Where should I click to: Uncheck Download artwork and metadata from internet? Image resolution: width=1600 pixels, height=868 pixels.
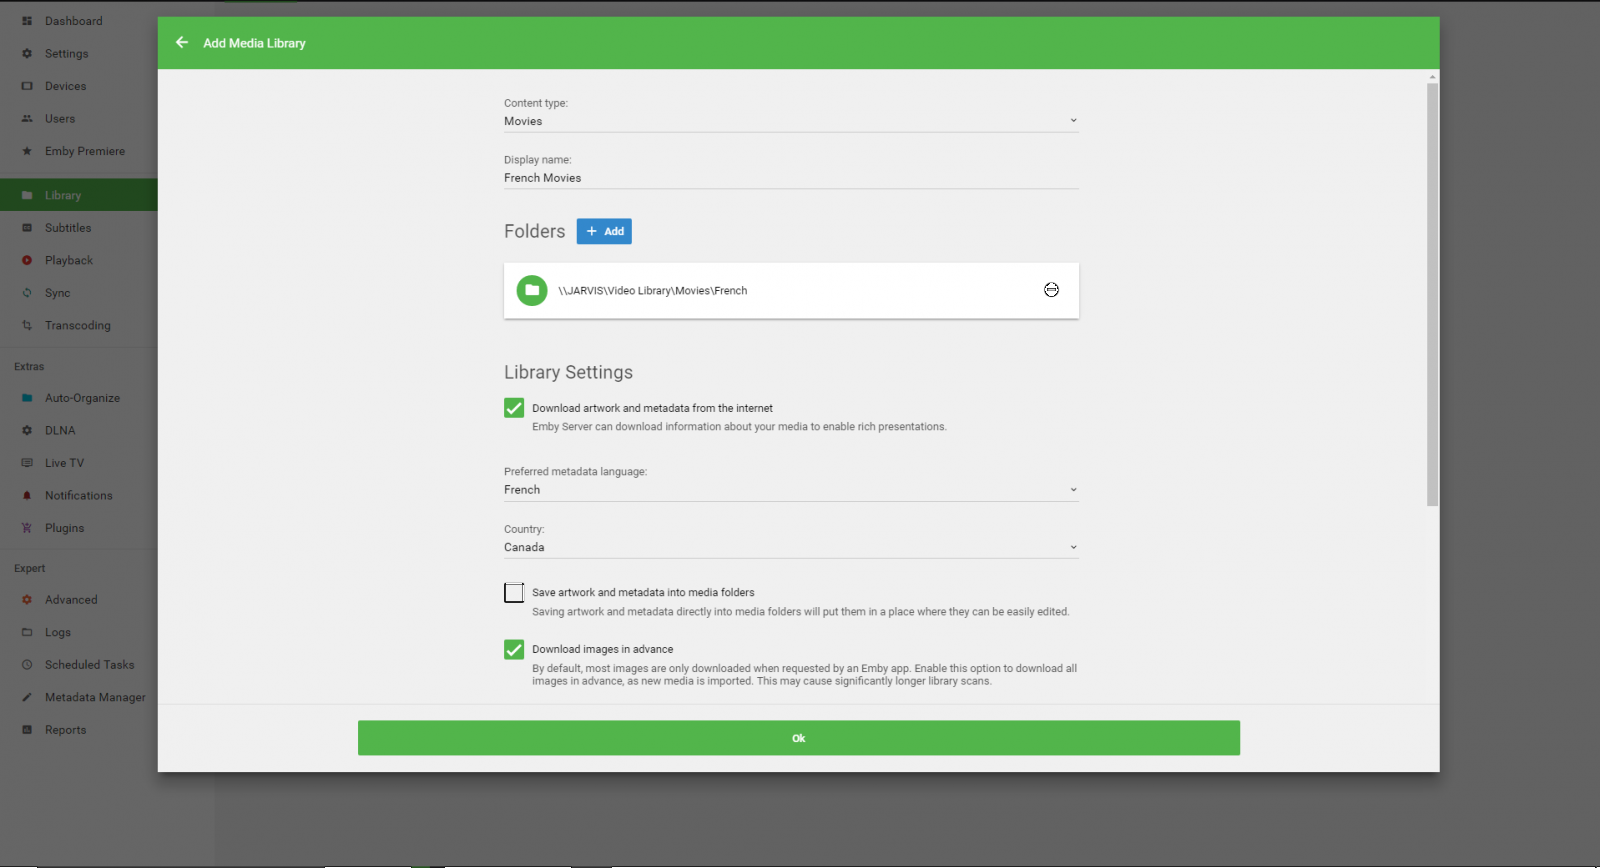514,408
